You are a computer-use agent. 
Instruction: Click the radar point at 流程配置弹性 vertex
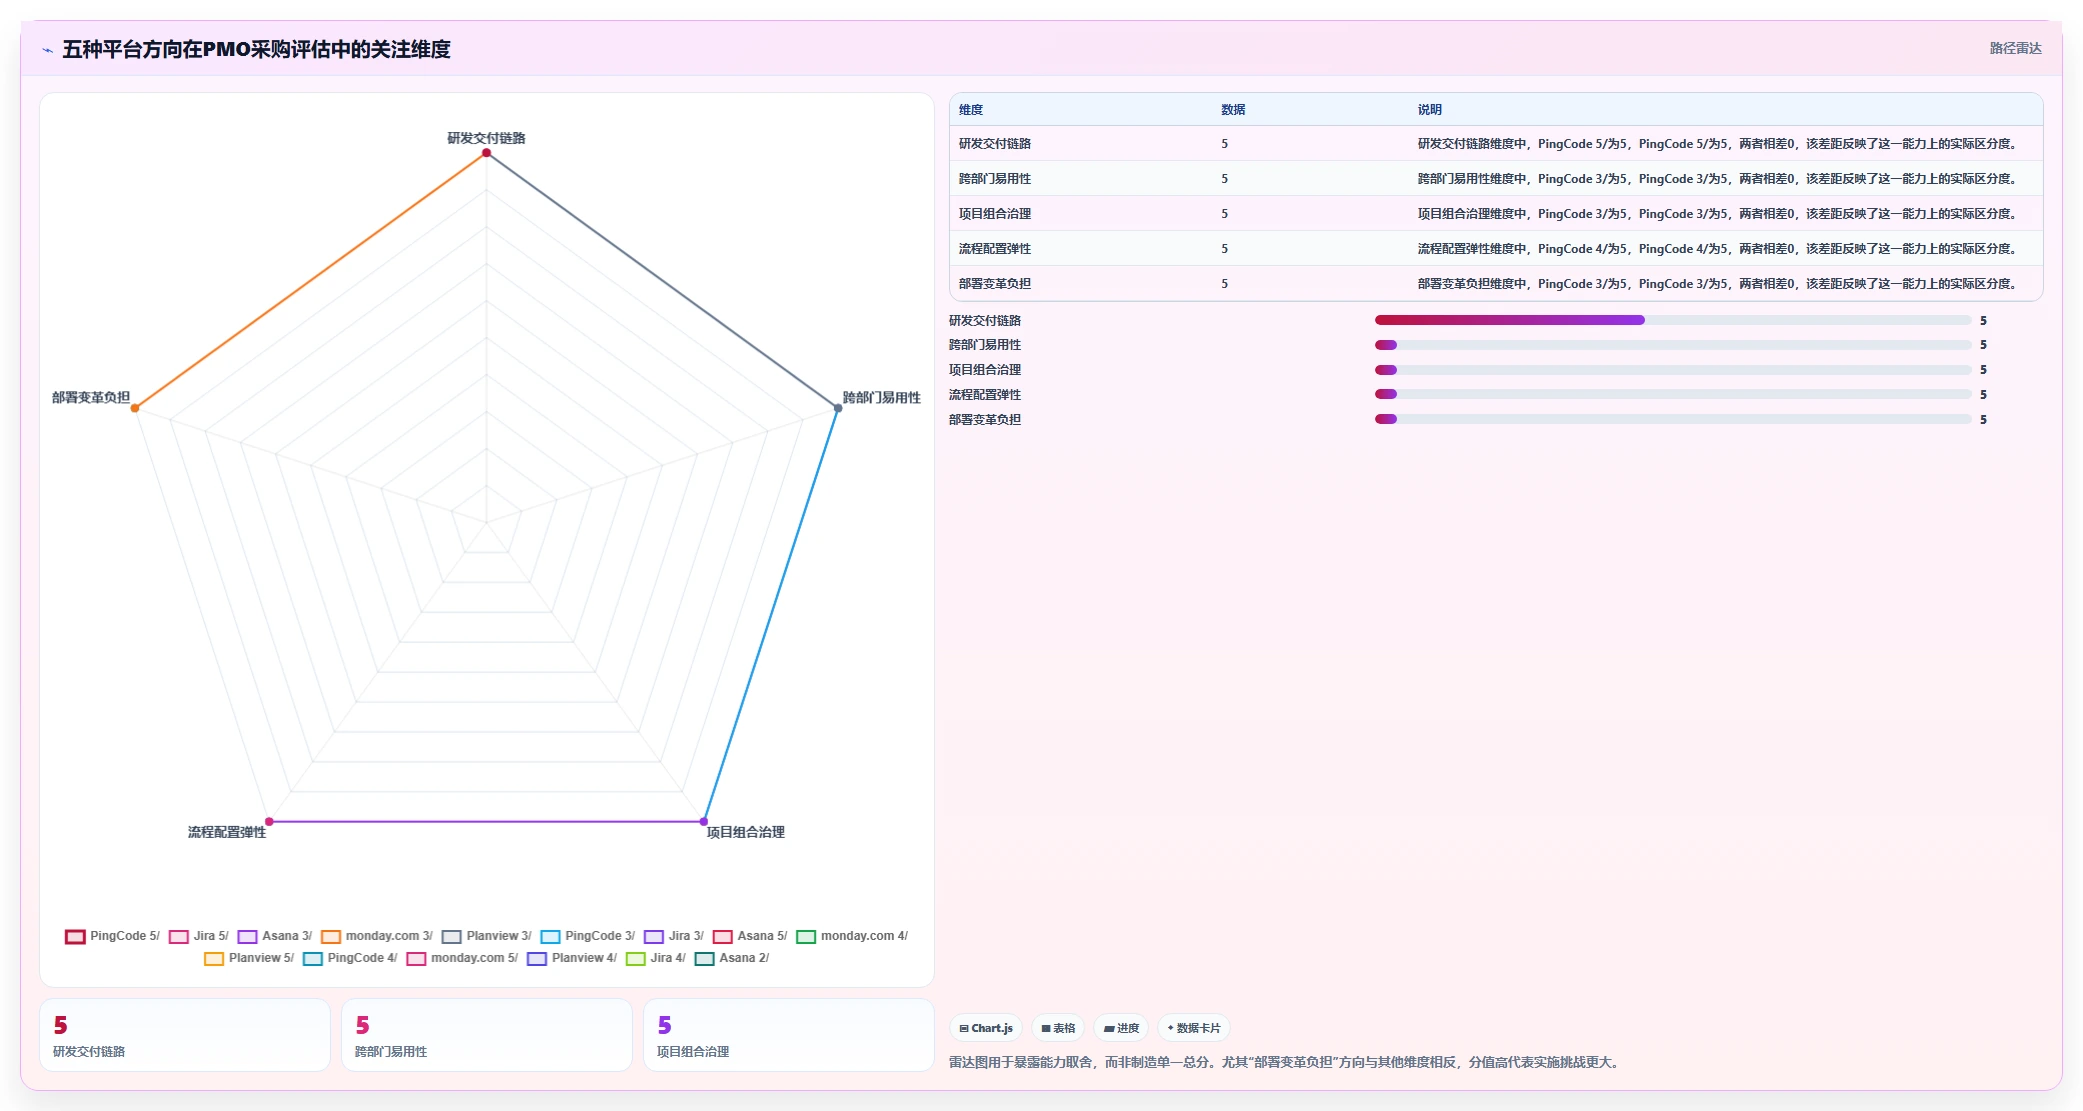click(x=269, y=822)
